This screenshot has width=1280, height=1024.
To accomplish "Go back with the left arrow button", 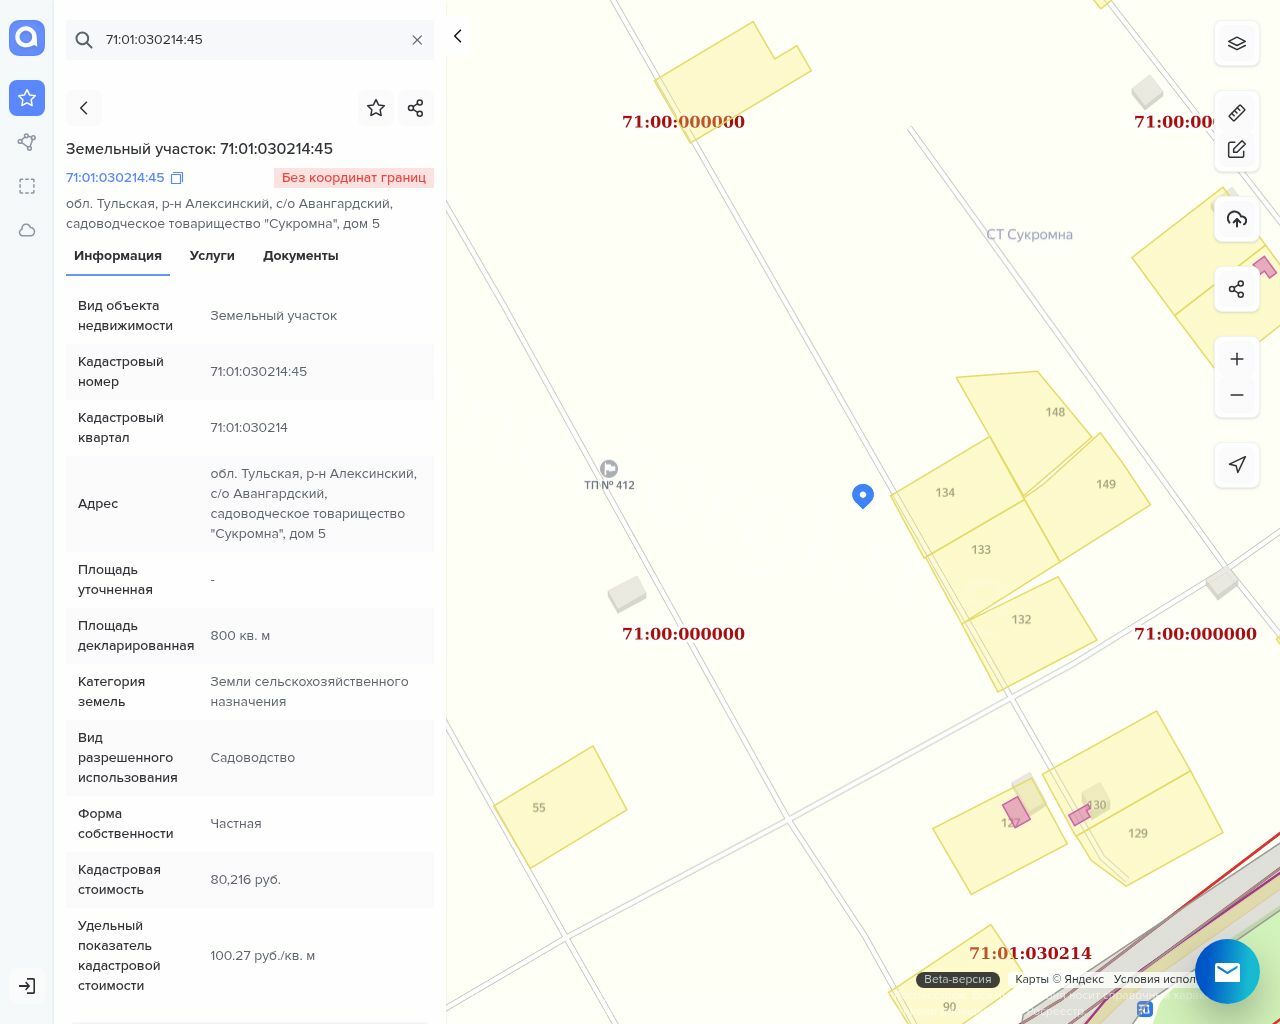I will pyautogui.click(x=84, y=108).
